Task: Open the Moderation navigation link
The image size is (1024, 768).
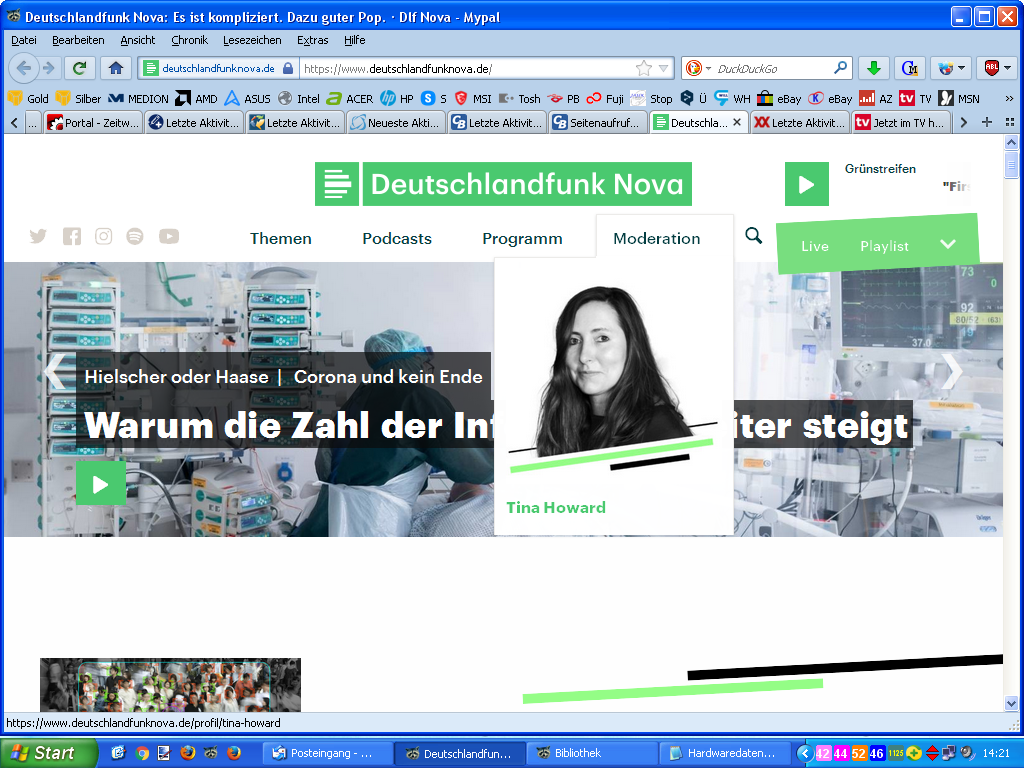Action: [656, 238]
